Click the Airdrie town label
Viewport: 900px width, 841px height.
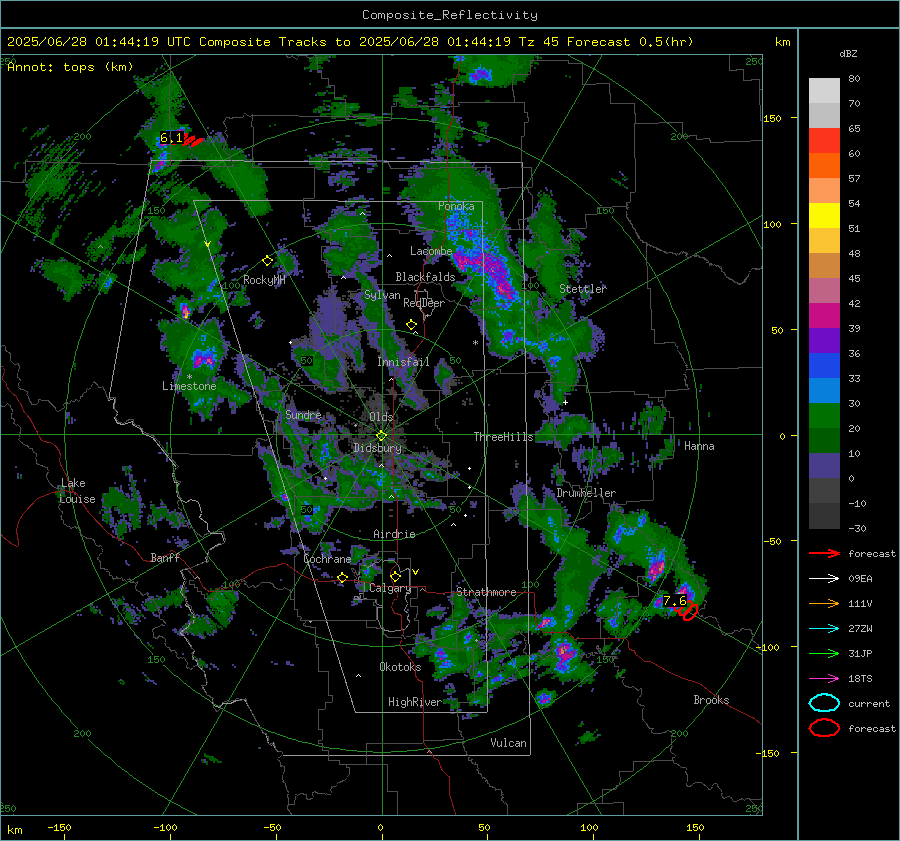click(394, 534)
